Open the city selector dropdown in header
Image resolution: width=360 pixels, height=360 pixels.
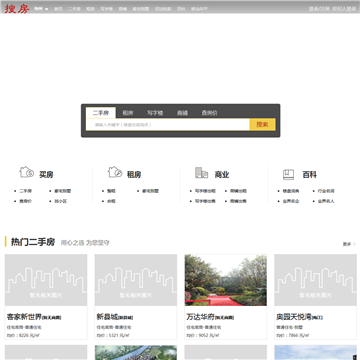click(x=41, y=9)
